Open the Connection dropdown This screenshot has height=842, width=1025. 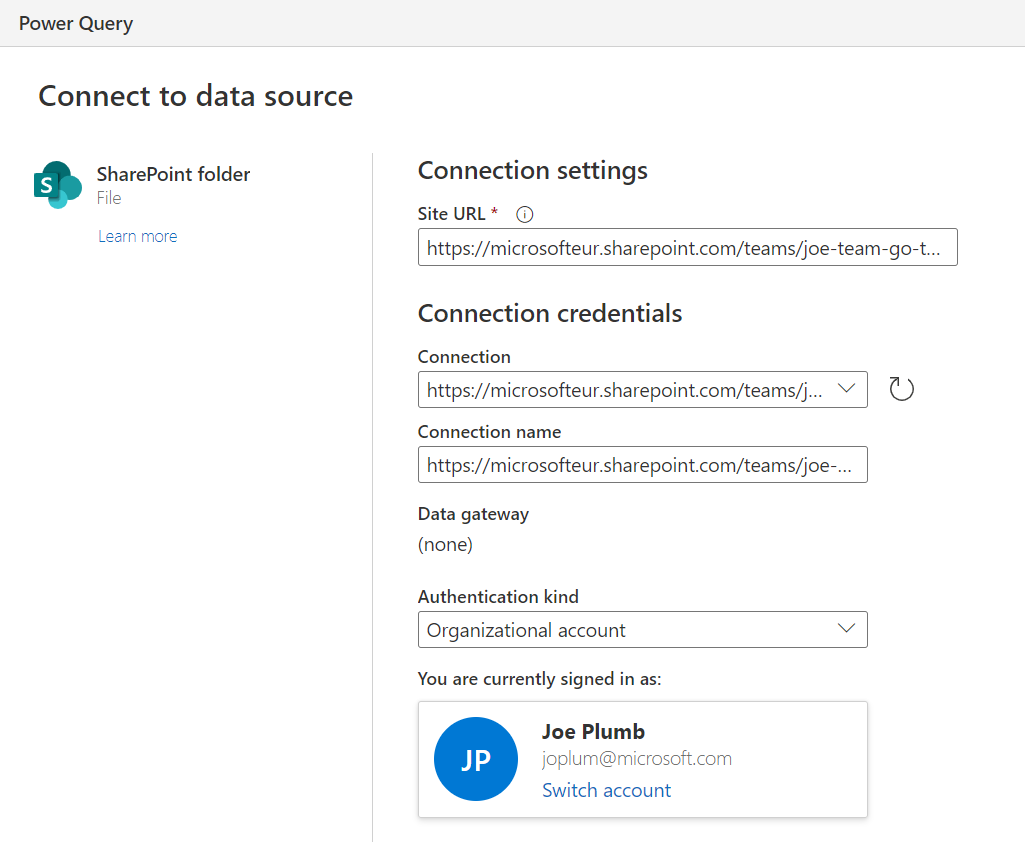(643, 390)
